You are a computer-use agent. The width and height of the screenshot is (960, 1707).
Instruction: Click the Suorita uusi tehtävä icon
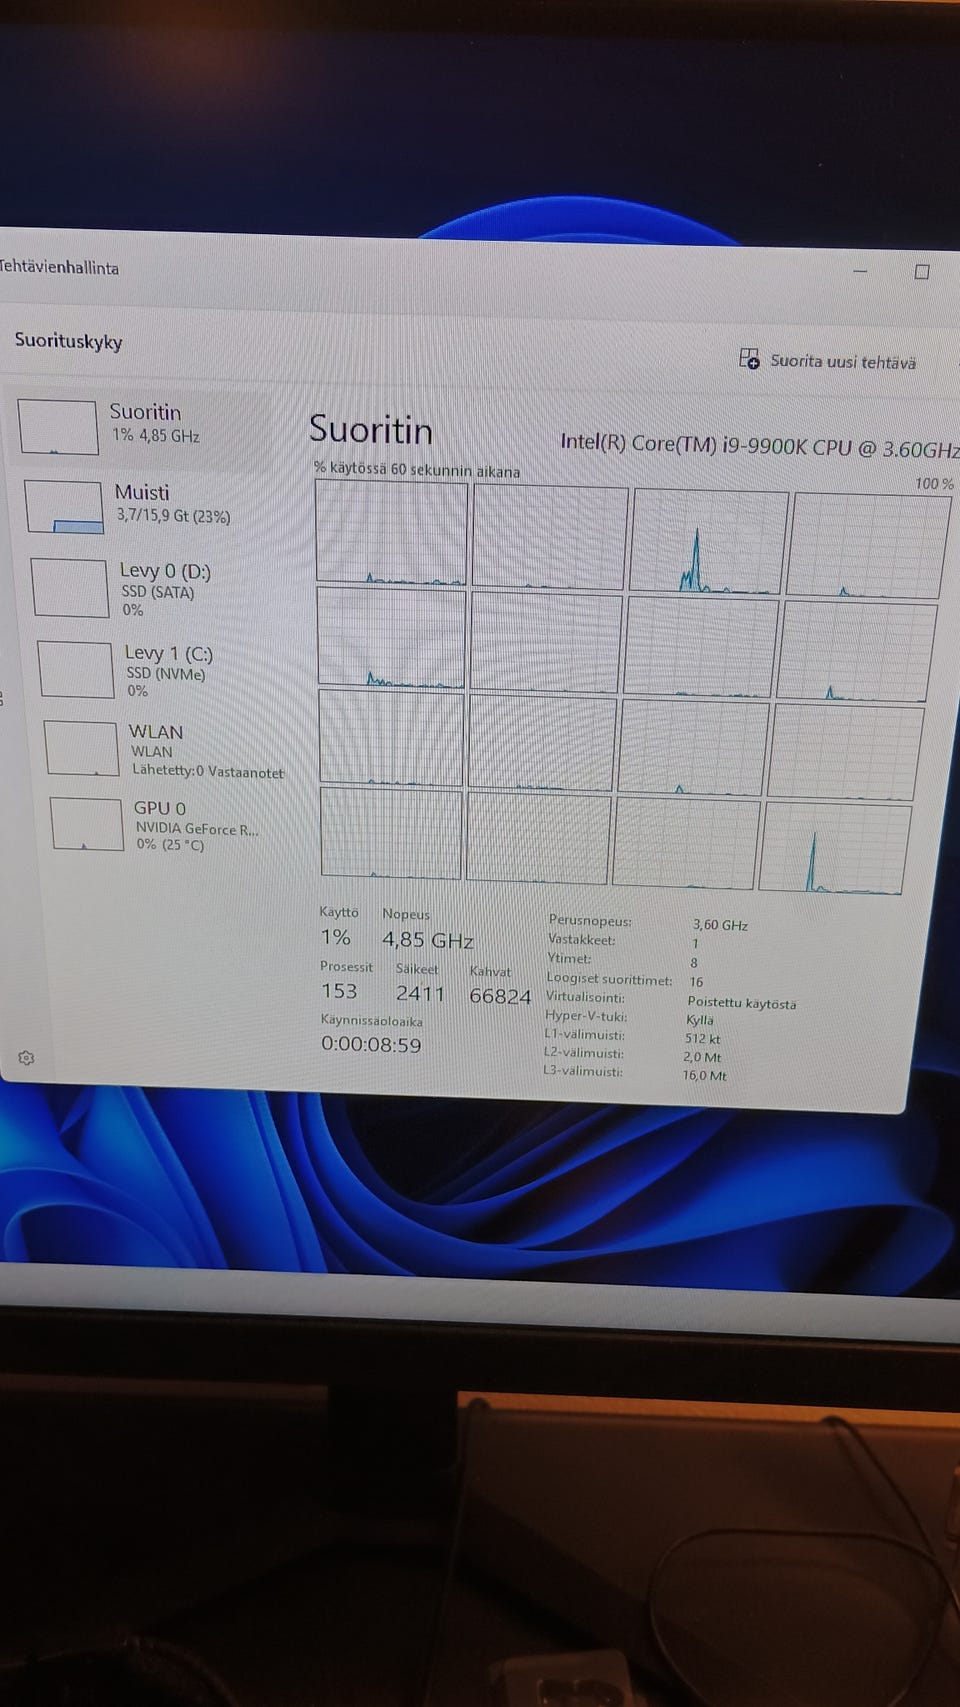(x=749, y=359)
